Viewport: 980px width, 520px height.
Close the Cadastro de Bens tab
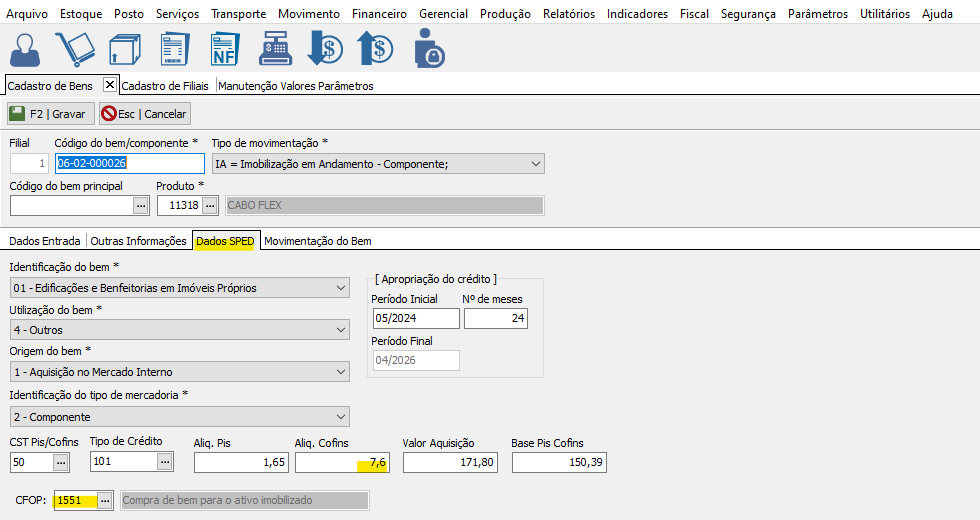(110, 85)
